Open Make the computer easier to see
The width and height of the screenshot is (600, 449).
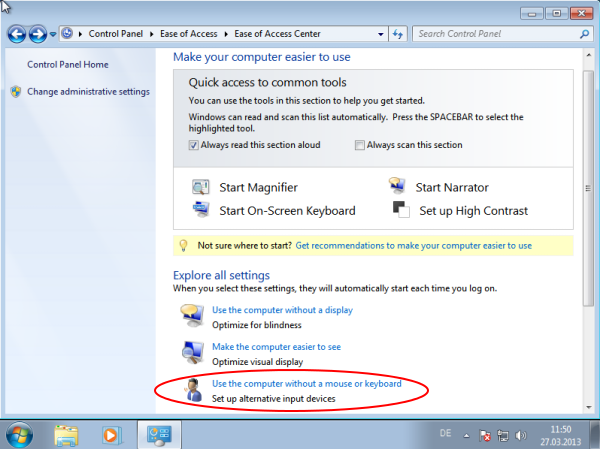276,346
